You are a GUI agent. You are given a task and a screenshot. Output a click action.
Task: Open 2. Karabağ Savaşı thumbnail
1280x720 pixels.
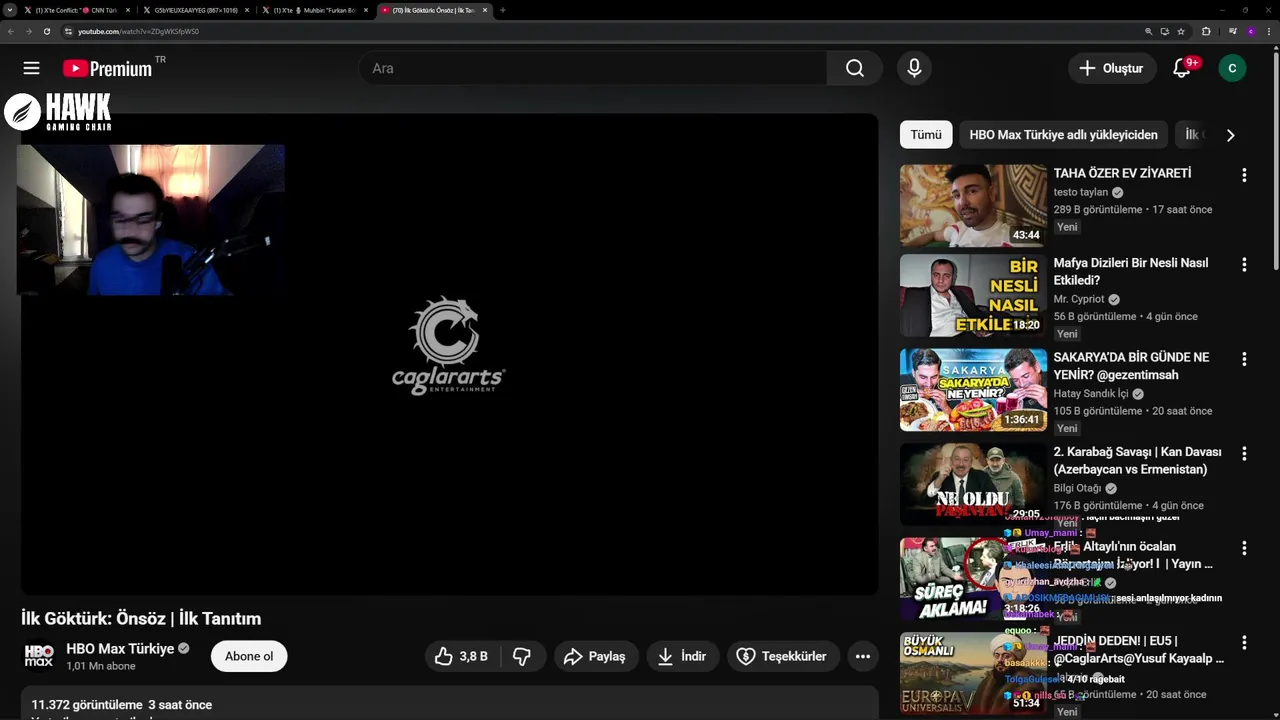[x=973, y=484]
